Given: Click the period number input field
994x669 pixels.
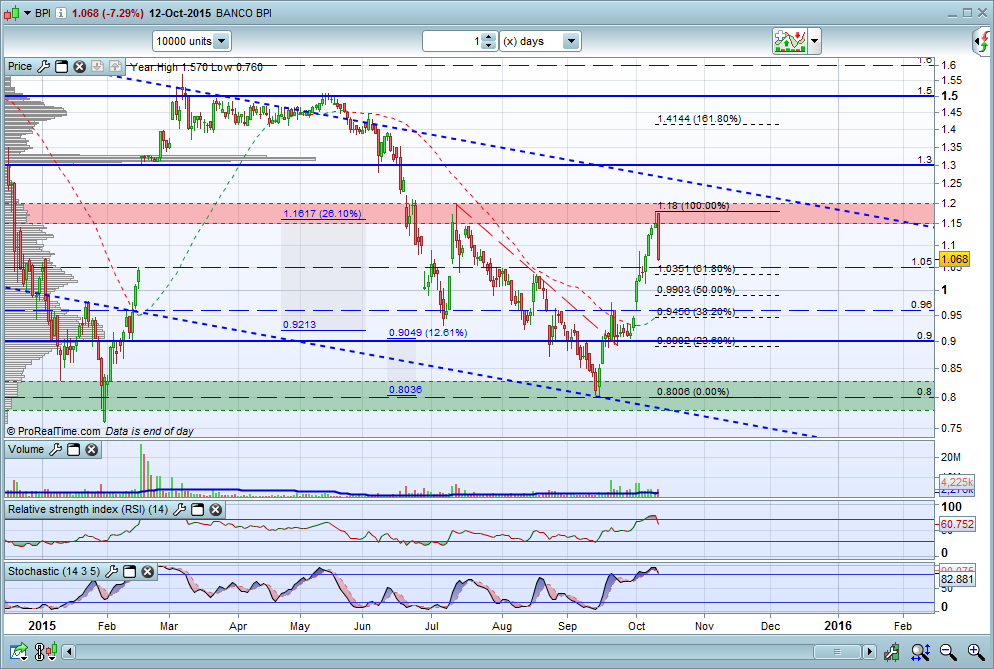Looking at the screenshot, I should (x=453, y=41).
